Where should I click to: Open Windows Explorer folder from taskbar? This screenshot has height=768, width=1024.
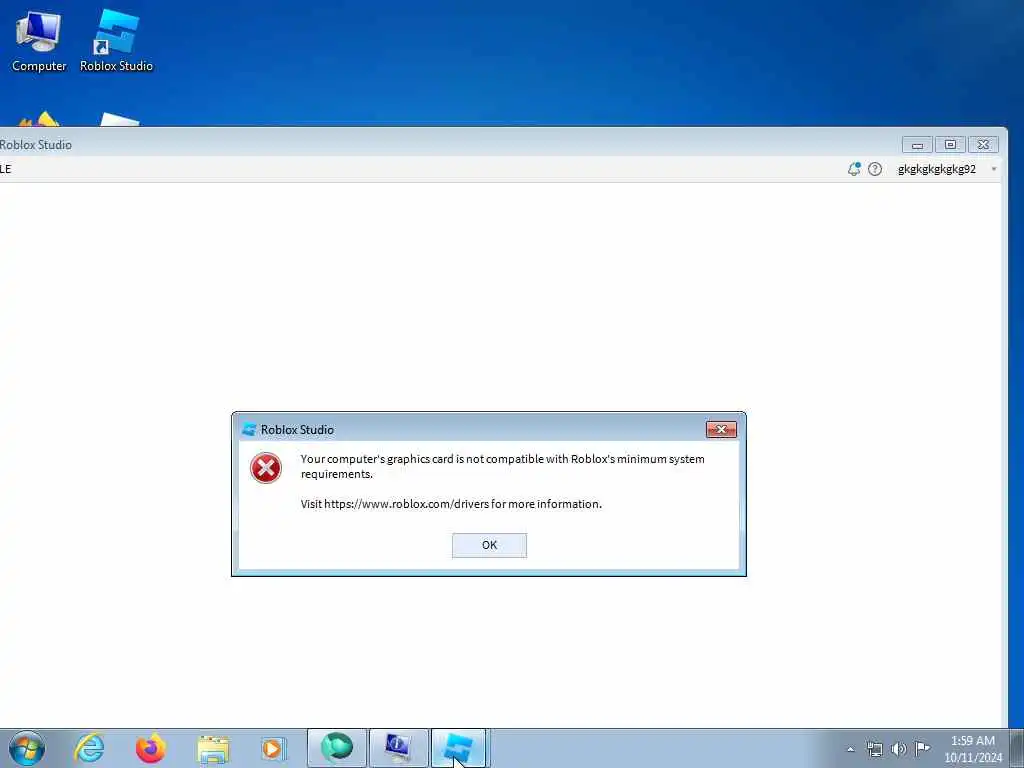213,749
